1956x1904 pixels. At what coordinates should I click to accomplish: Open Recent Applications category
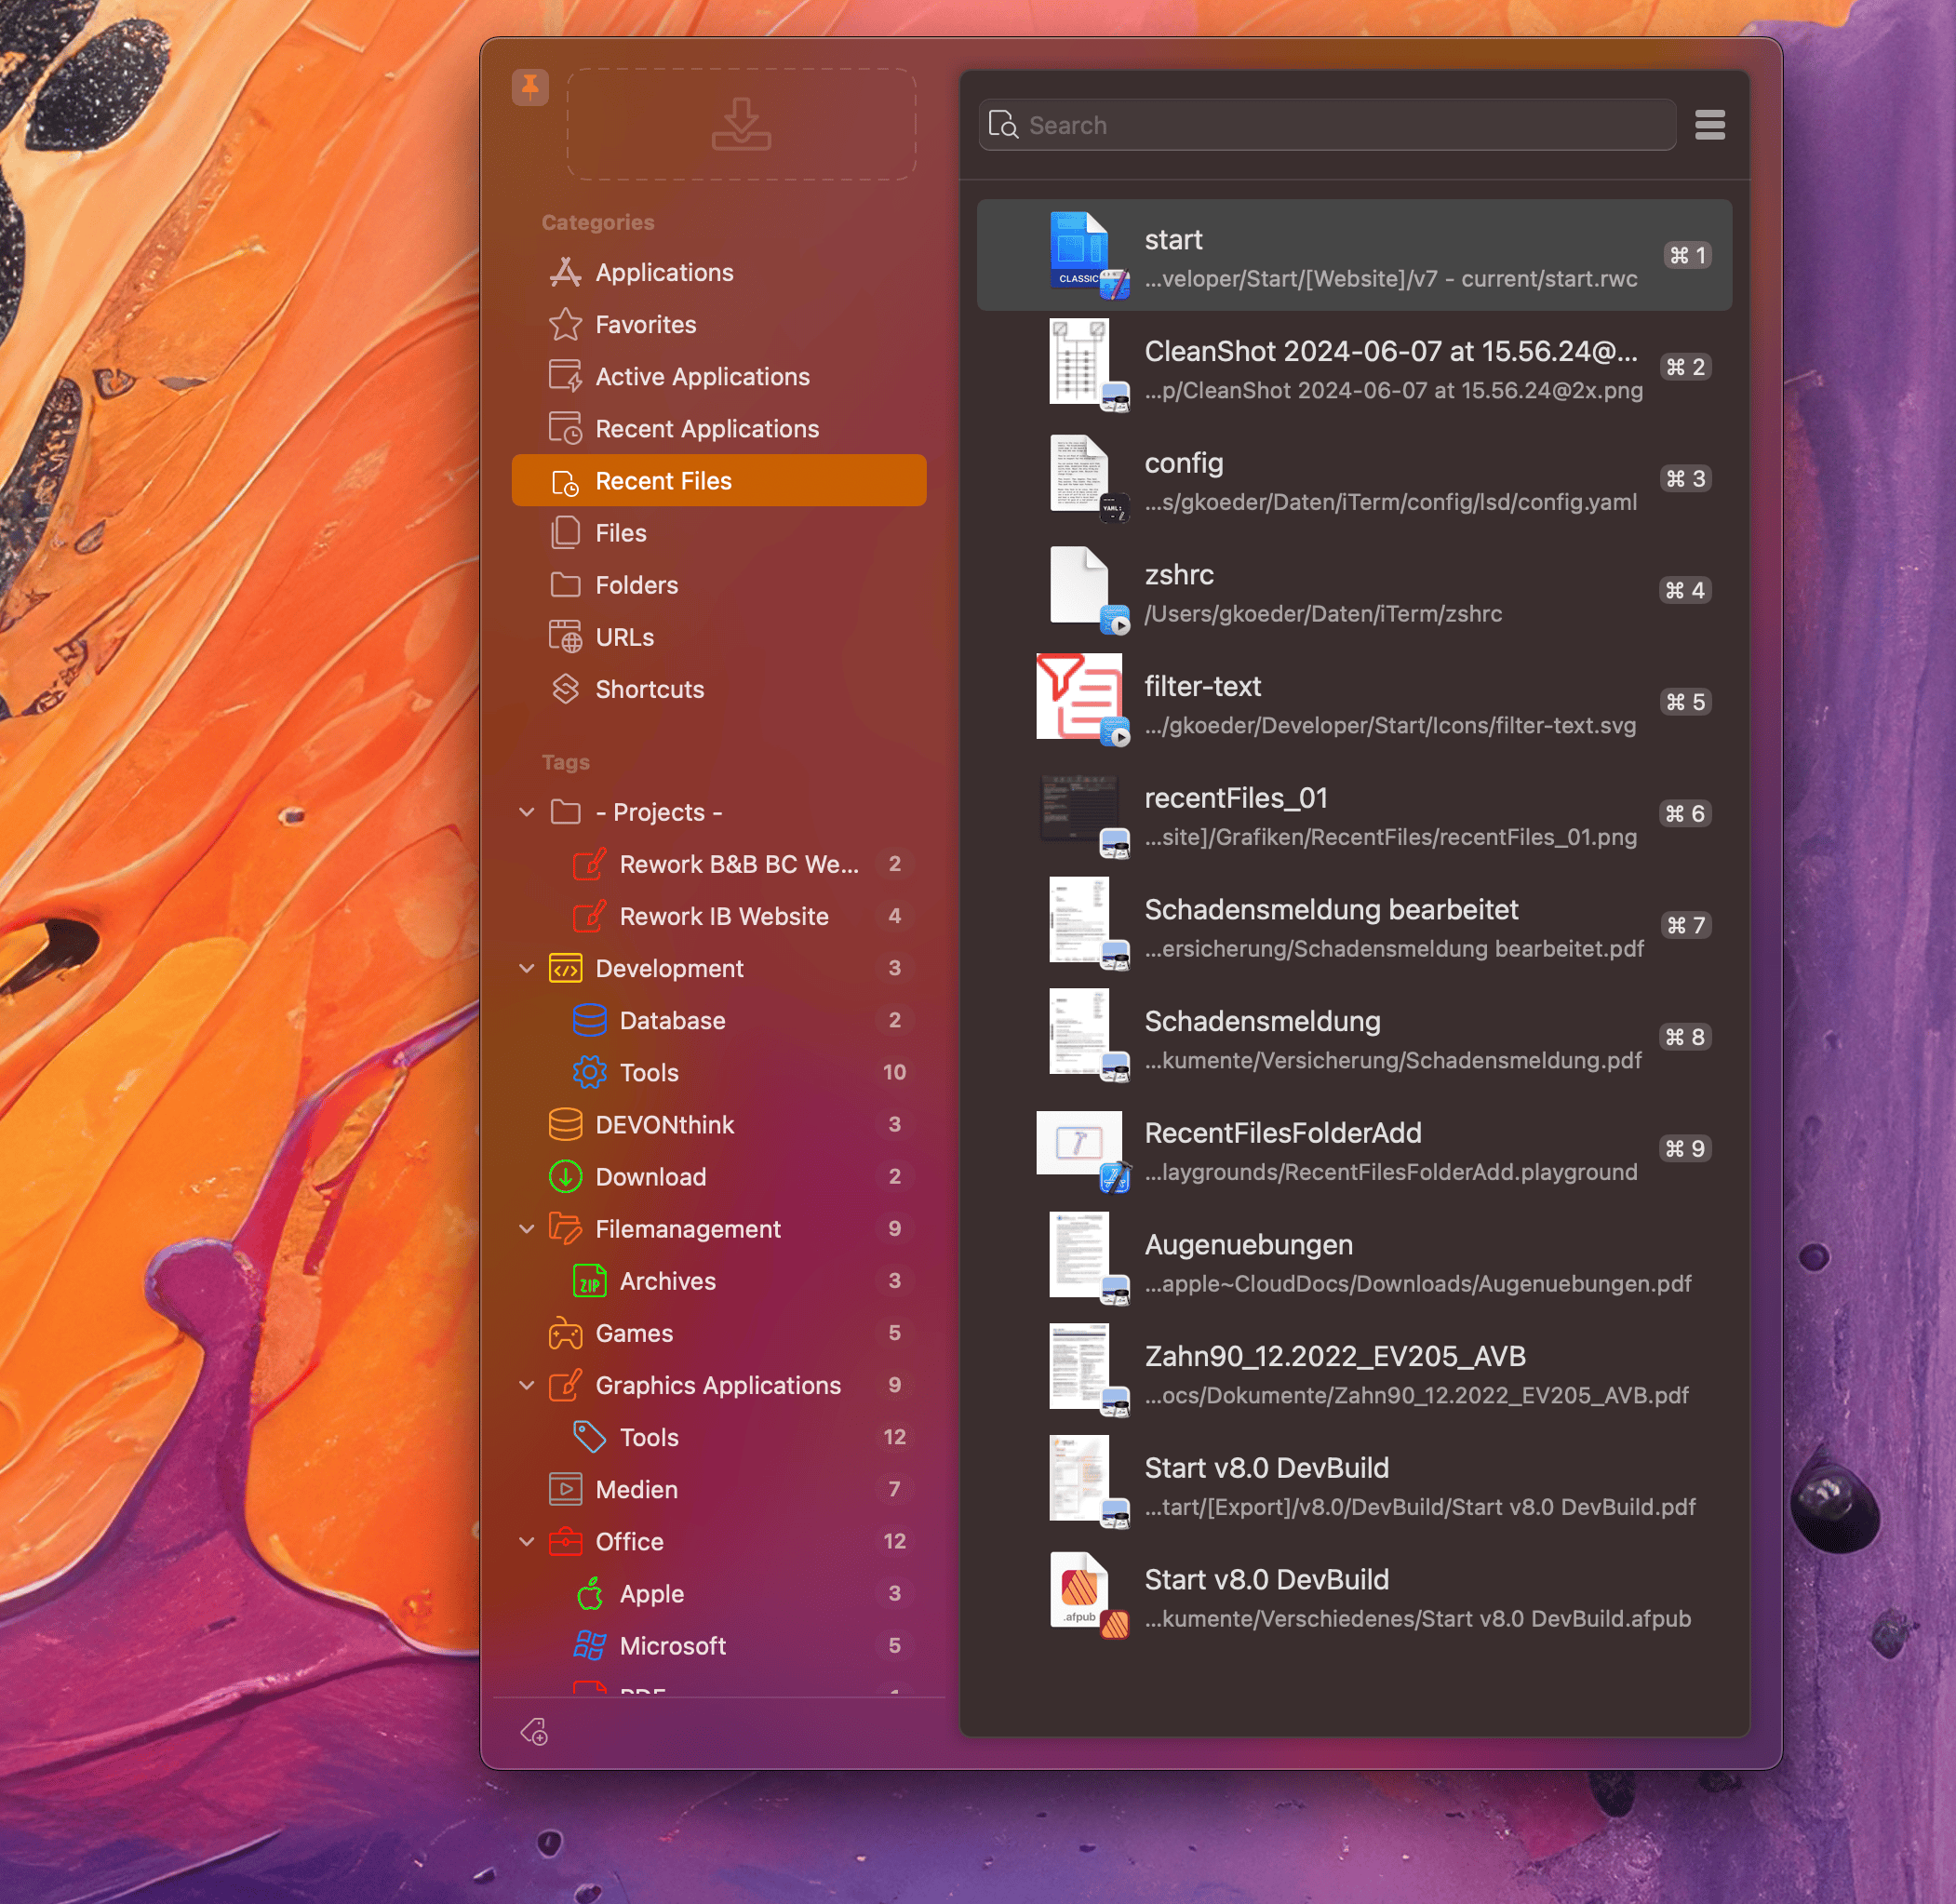pyautogui.click(x=719, y=428)
